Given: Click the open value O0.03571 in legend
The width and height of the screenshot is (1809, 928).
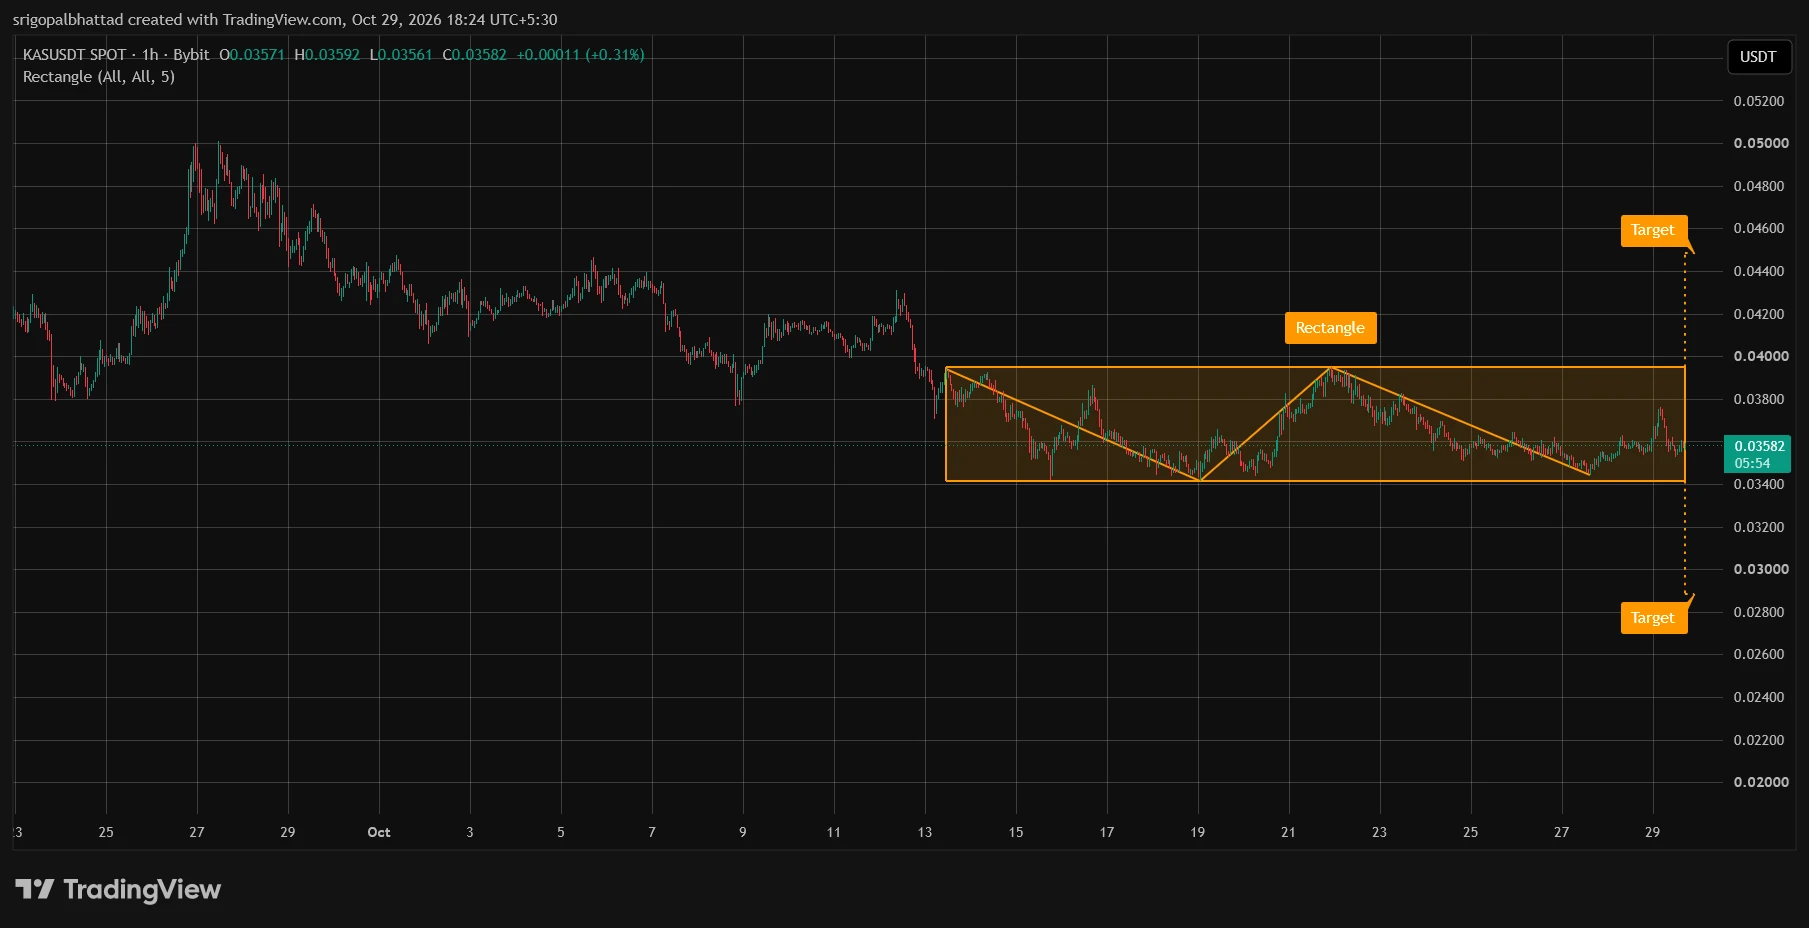Looking at the screenshot, I should (252, 55).
